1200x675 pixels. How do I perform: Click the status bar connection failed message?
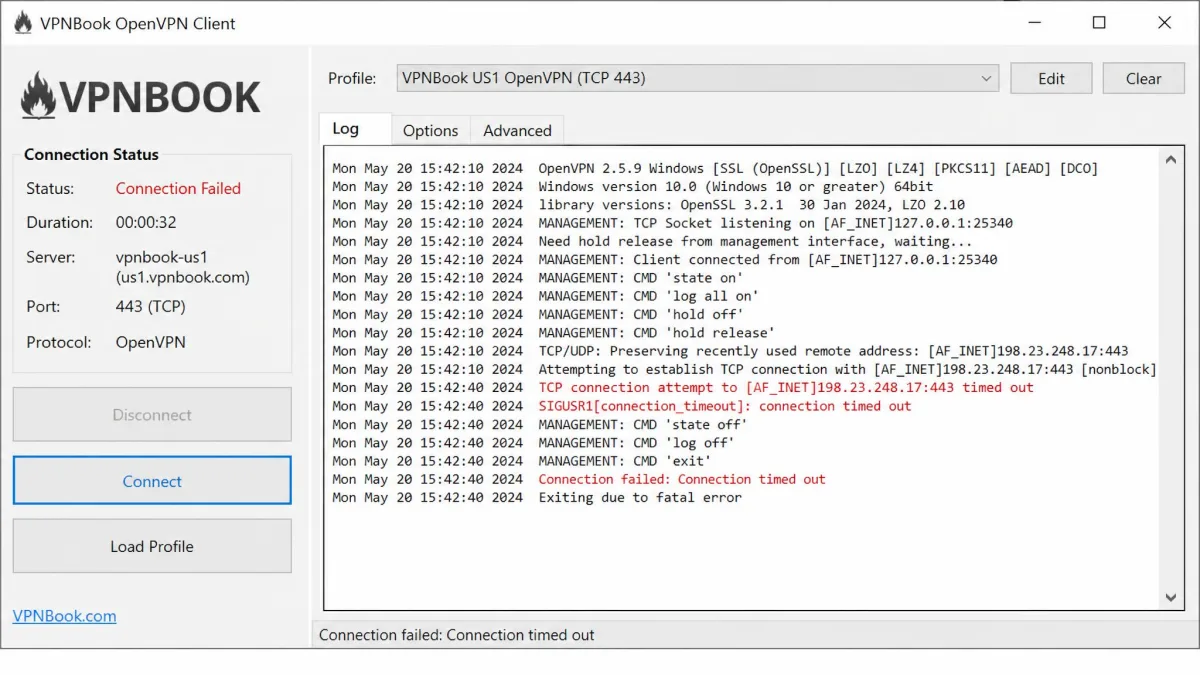[456, 635]
